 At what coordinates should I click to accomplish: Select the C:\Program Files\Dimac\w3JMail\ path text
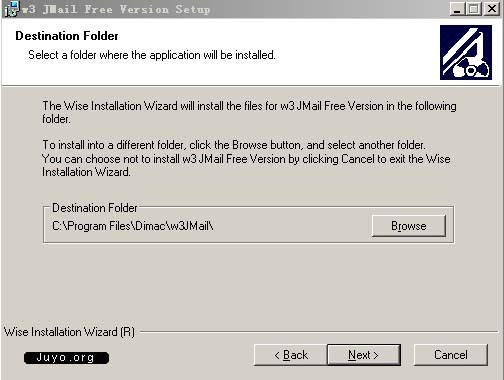pyautogui.click(x=133, y=226)
